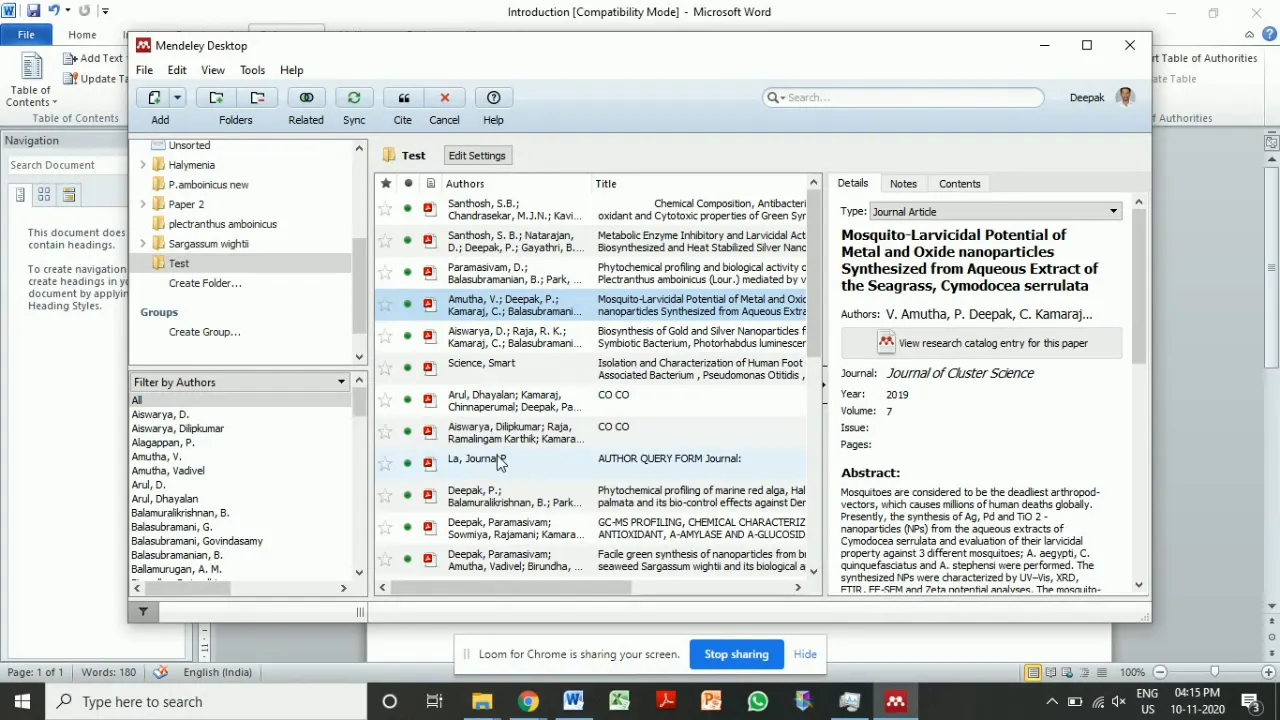The image size is (1280, 720).
Task: Open PDF icon of Aiswarya, Dilipkumar row
Action: (429, 432)
